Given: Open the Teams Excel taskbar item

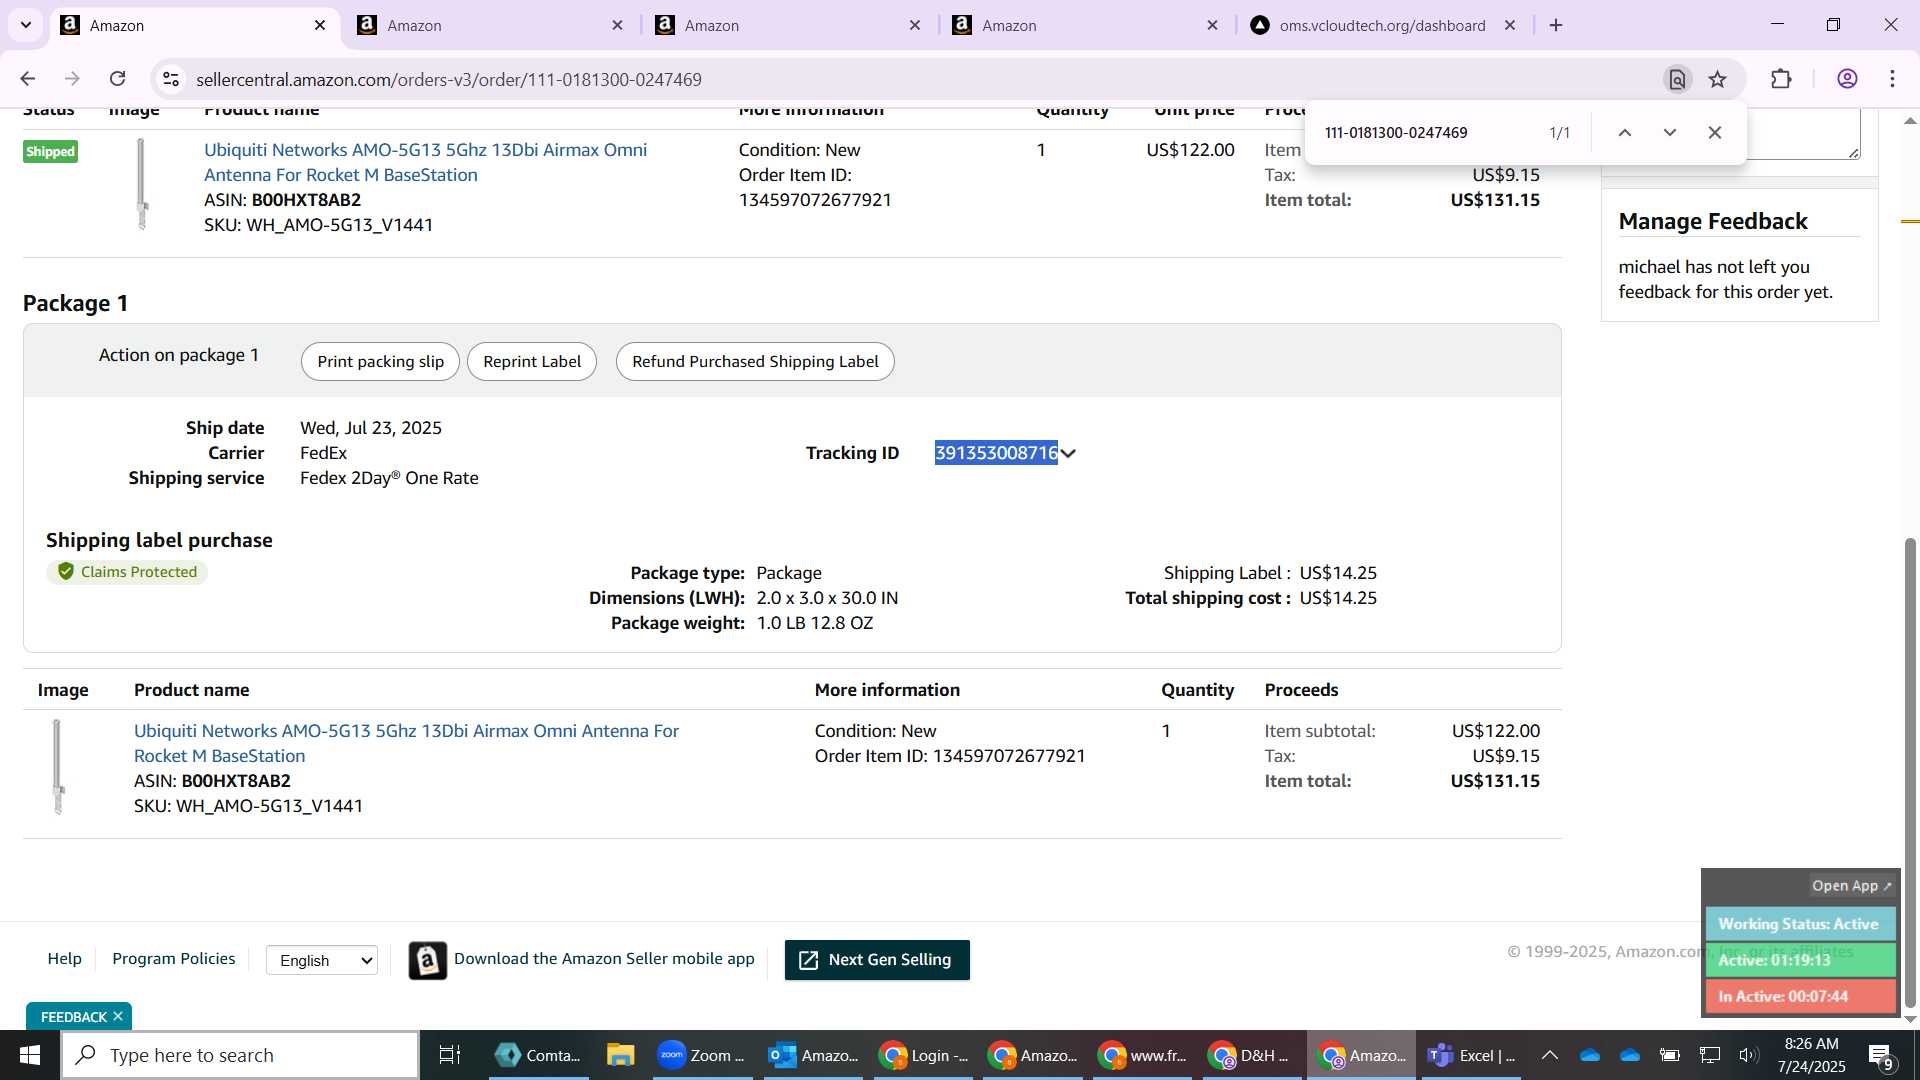Looking at the screenshot, I should coord(1471,1055).
